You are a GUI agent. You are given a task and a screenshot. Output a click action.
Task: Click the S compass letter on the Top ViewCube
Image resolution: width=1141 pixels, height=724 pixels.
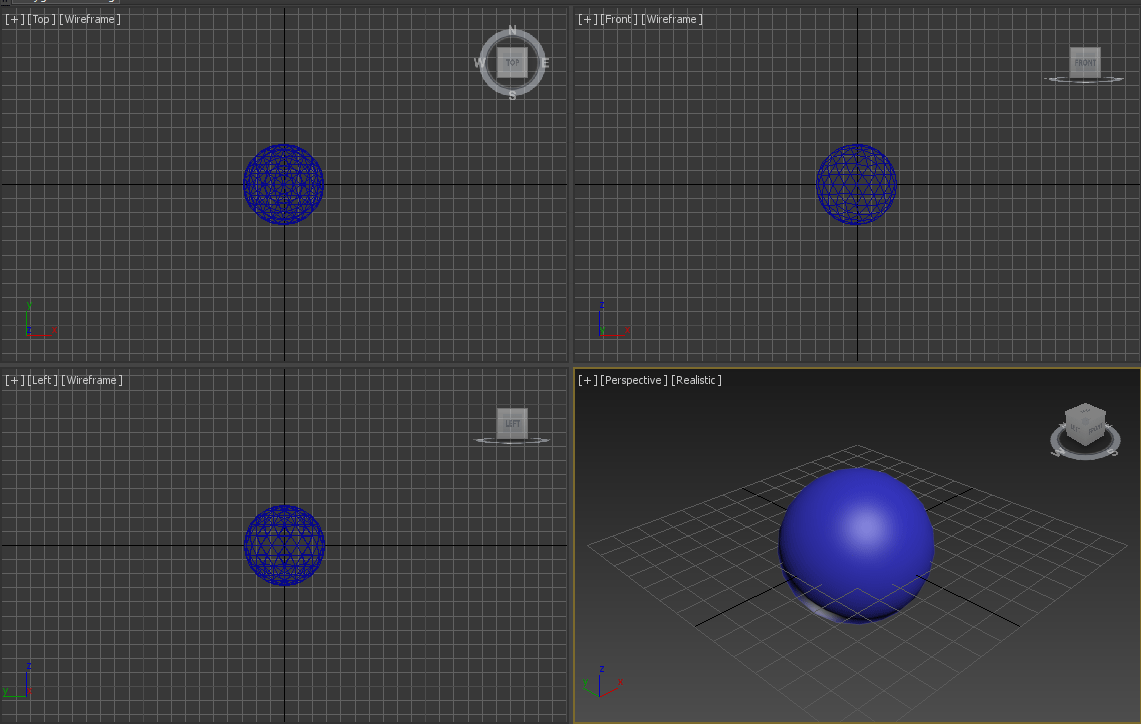coord(512,95)
